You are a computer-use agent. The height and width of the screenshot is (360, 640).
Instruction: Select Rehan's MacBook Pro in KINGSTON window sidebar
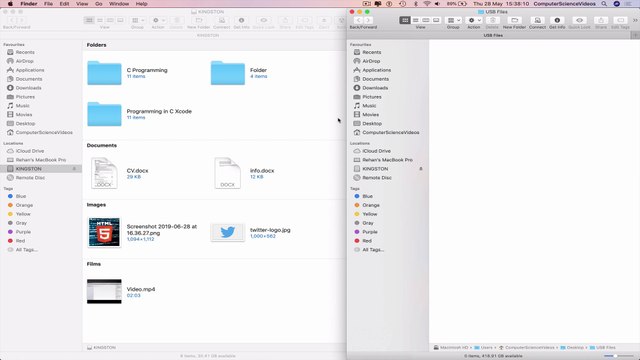[x=41, y=160]
